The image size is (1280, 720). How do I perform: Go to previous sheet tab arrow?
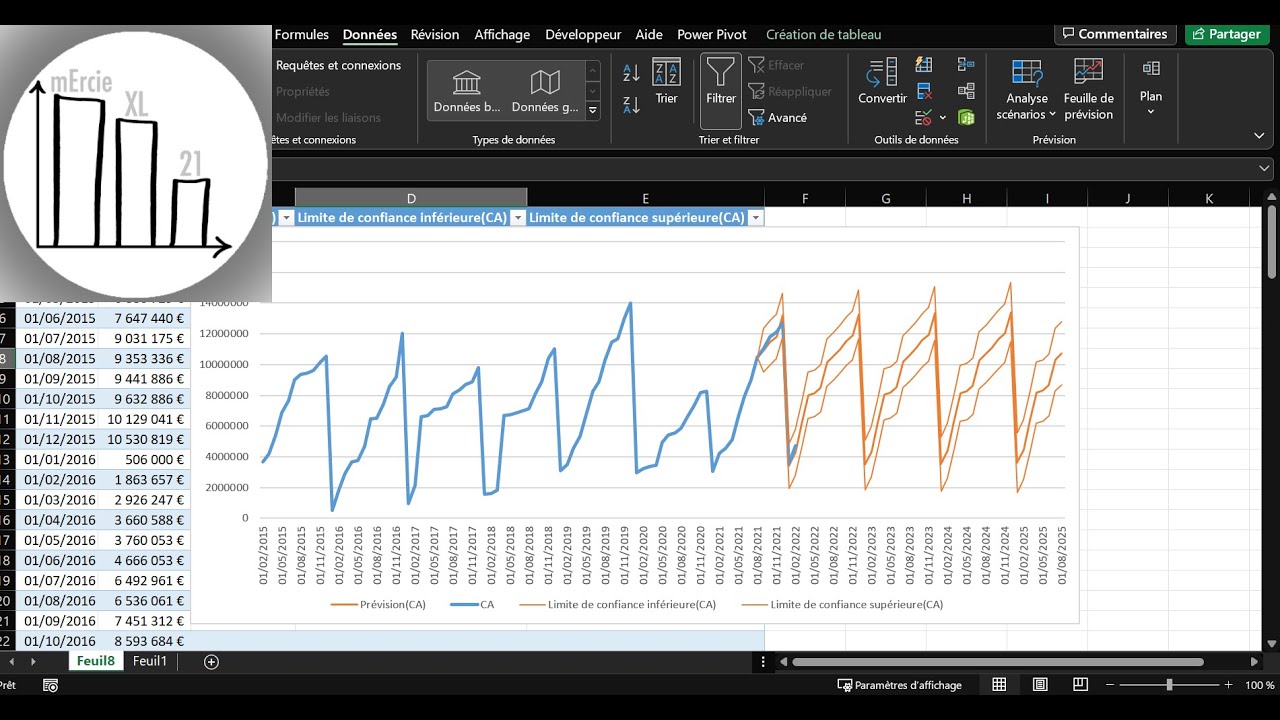[x=12, y=661]
